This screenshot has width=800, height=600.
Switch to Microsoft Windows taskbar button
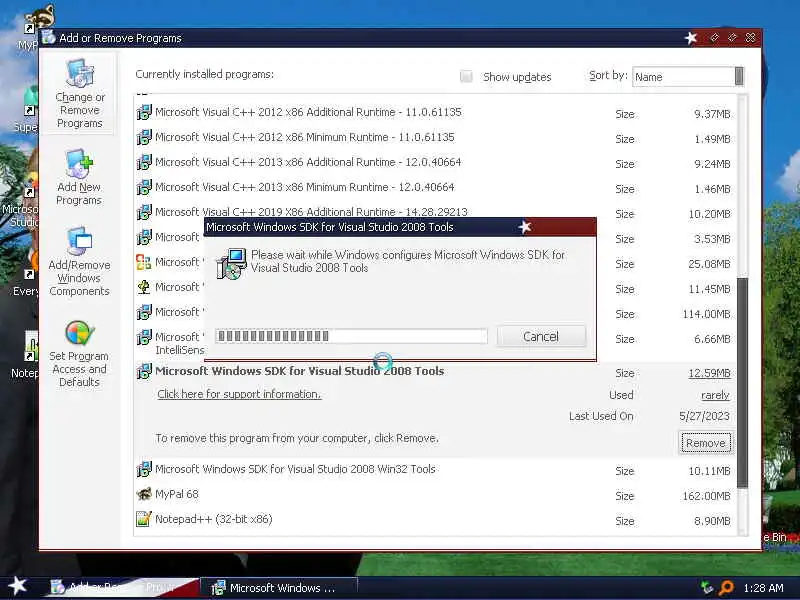(279, 588)
